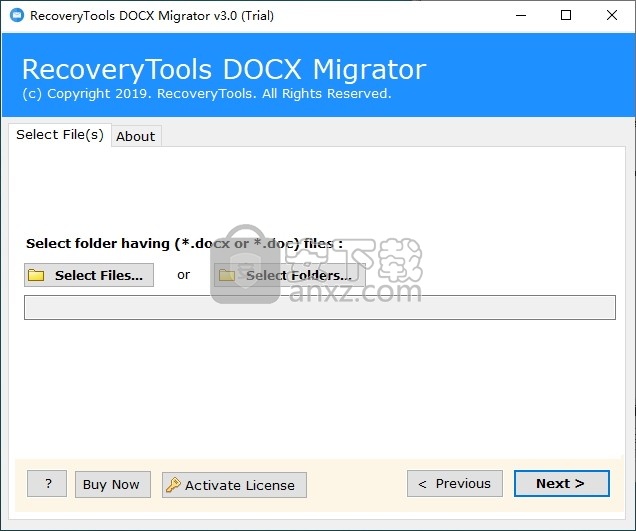Open help with the ? button
Screen dimensions: 636x531
tap(47, 484)
